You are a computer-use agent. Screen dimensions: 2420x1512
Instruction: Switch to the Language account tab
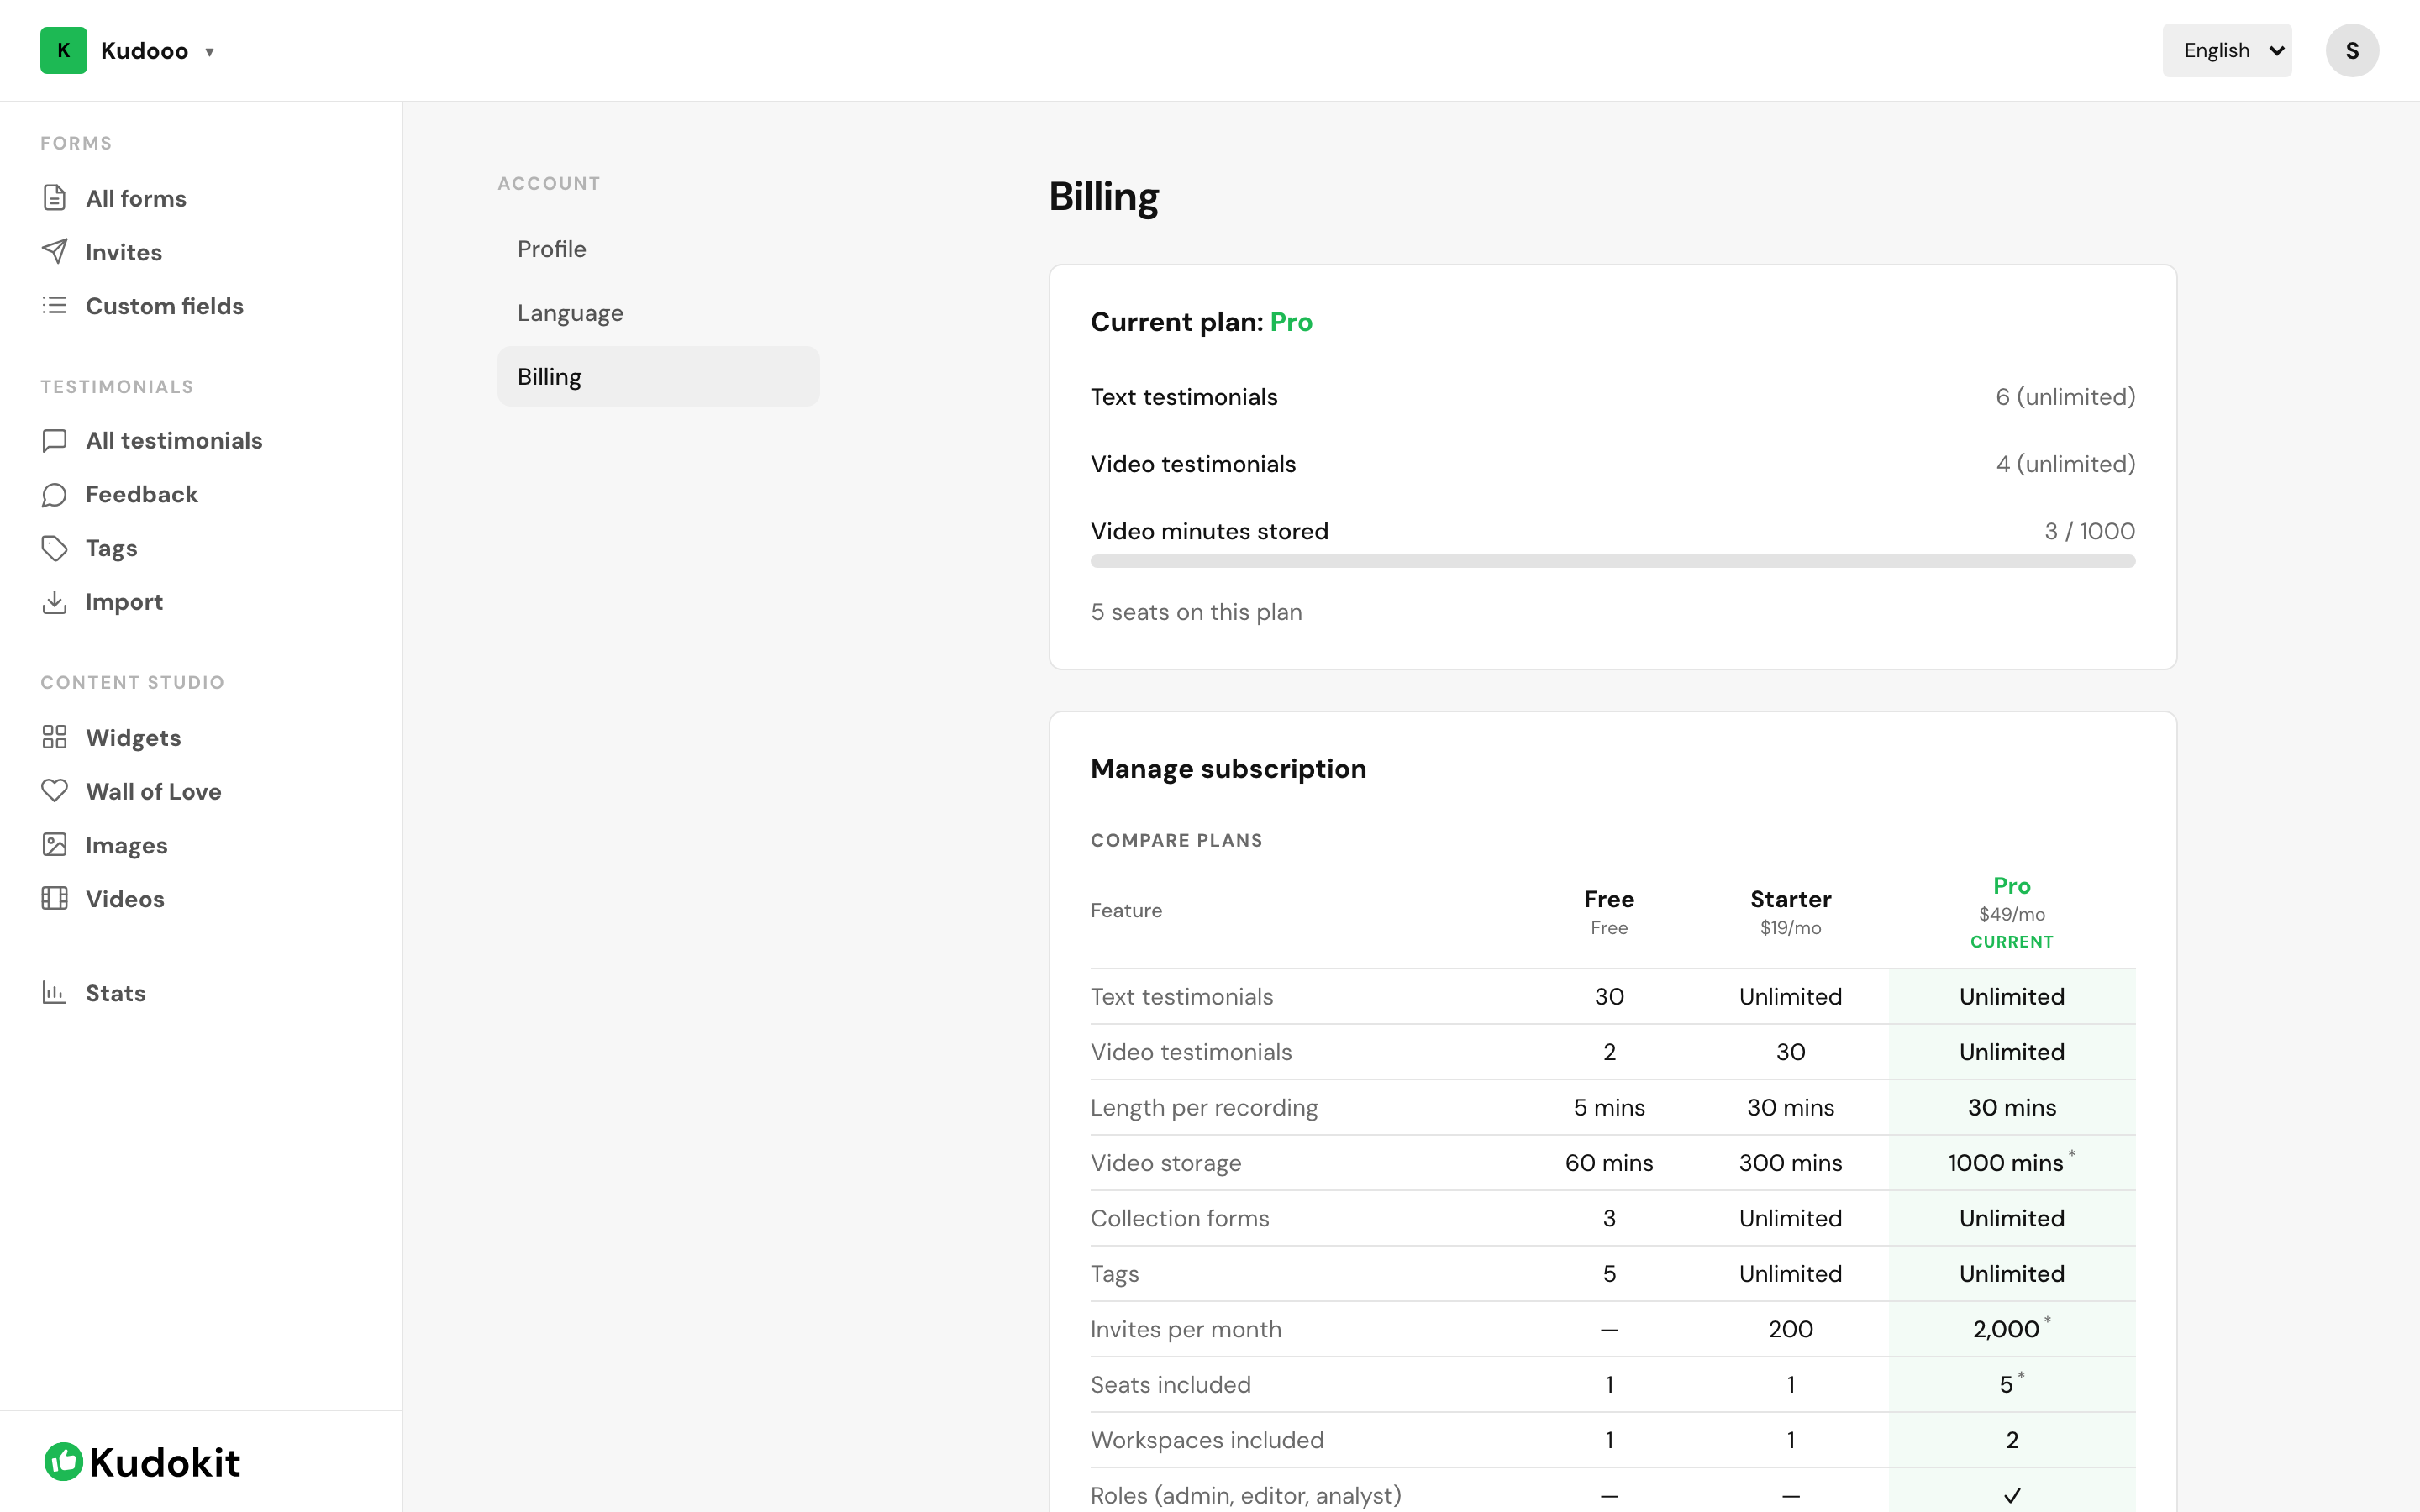coord(658,313)
